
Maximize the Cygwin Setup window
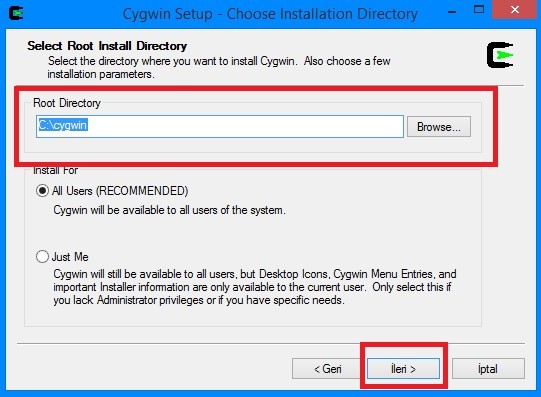point(479,9)
